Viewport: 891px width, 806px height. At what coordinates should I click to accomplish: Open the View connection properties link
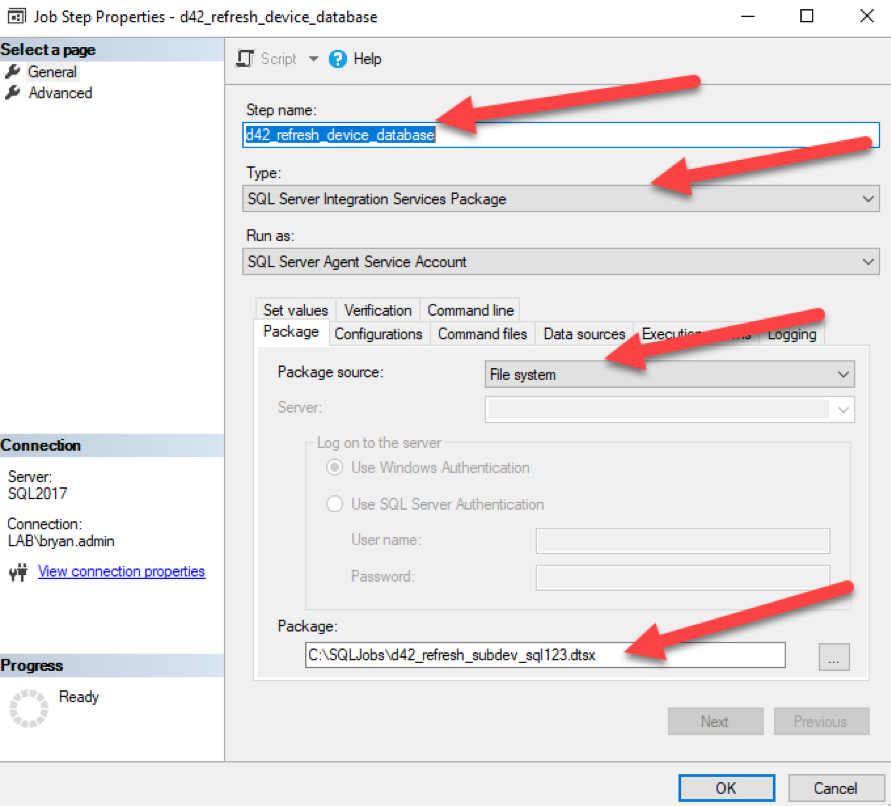click(x=121, y=572)
